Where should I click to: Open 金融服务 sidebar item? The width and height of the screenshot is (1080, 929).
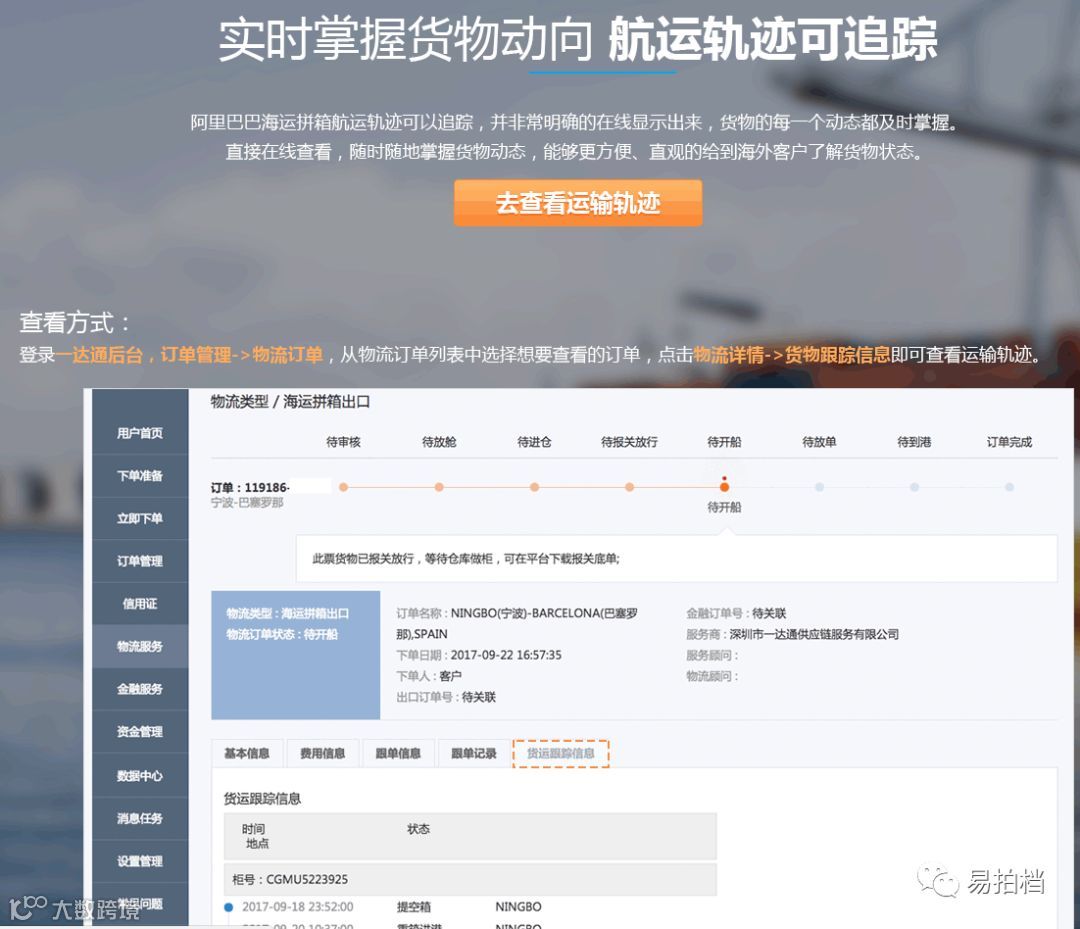pos(140,689)
